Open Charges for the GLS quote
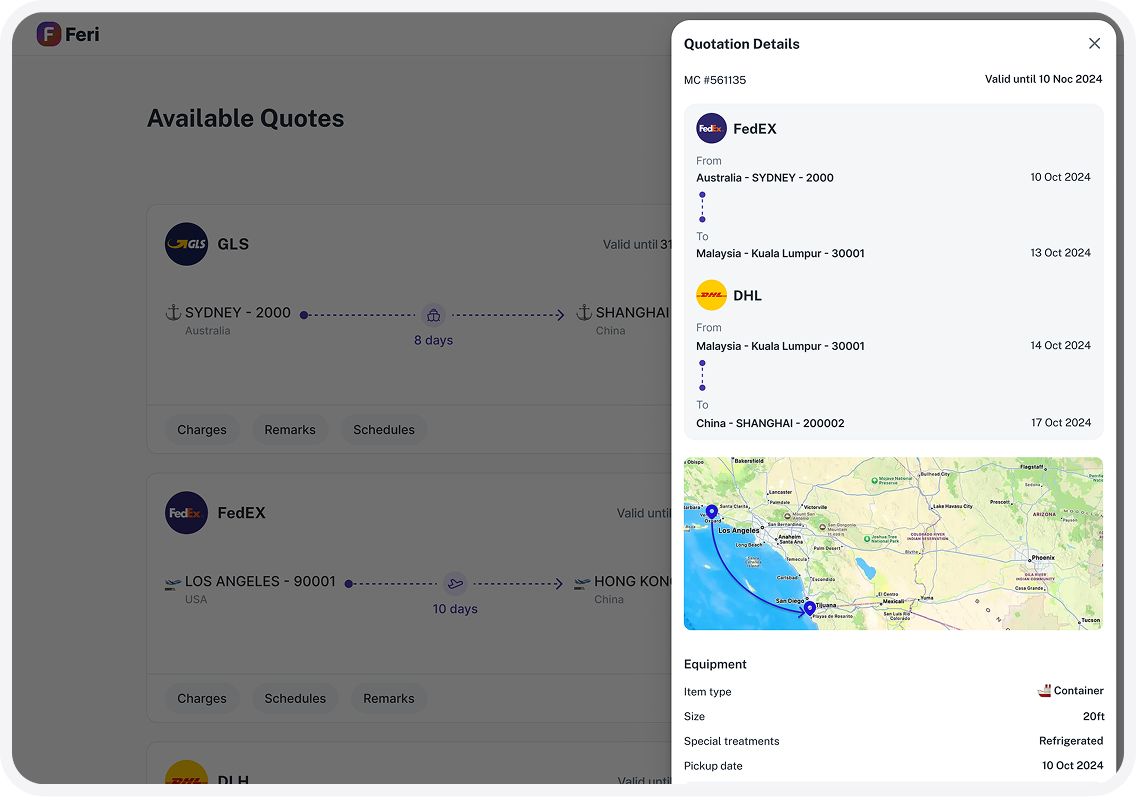The image size is (1136, 797). pos(202,430)
